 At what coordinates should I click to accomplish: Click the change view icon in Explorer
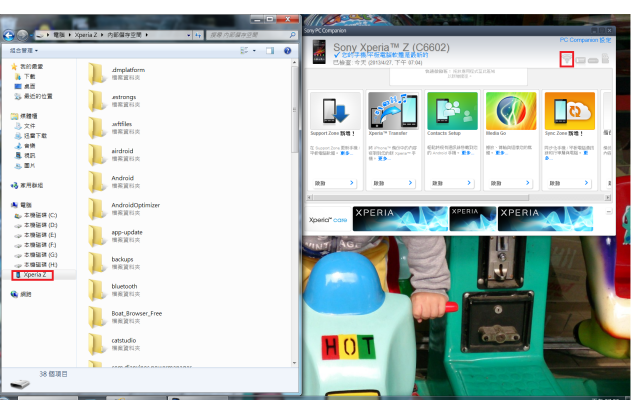click(x=244, y=51)
